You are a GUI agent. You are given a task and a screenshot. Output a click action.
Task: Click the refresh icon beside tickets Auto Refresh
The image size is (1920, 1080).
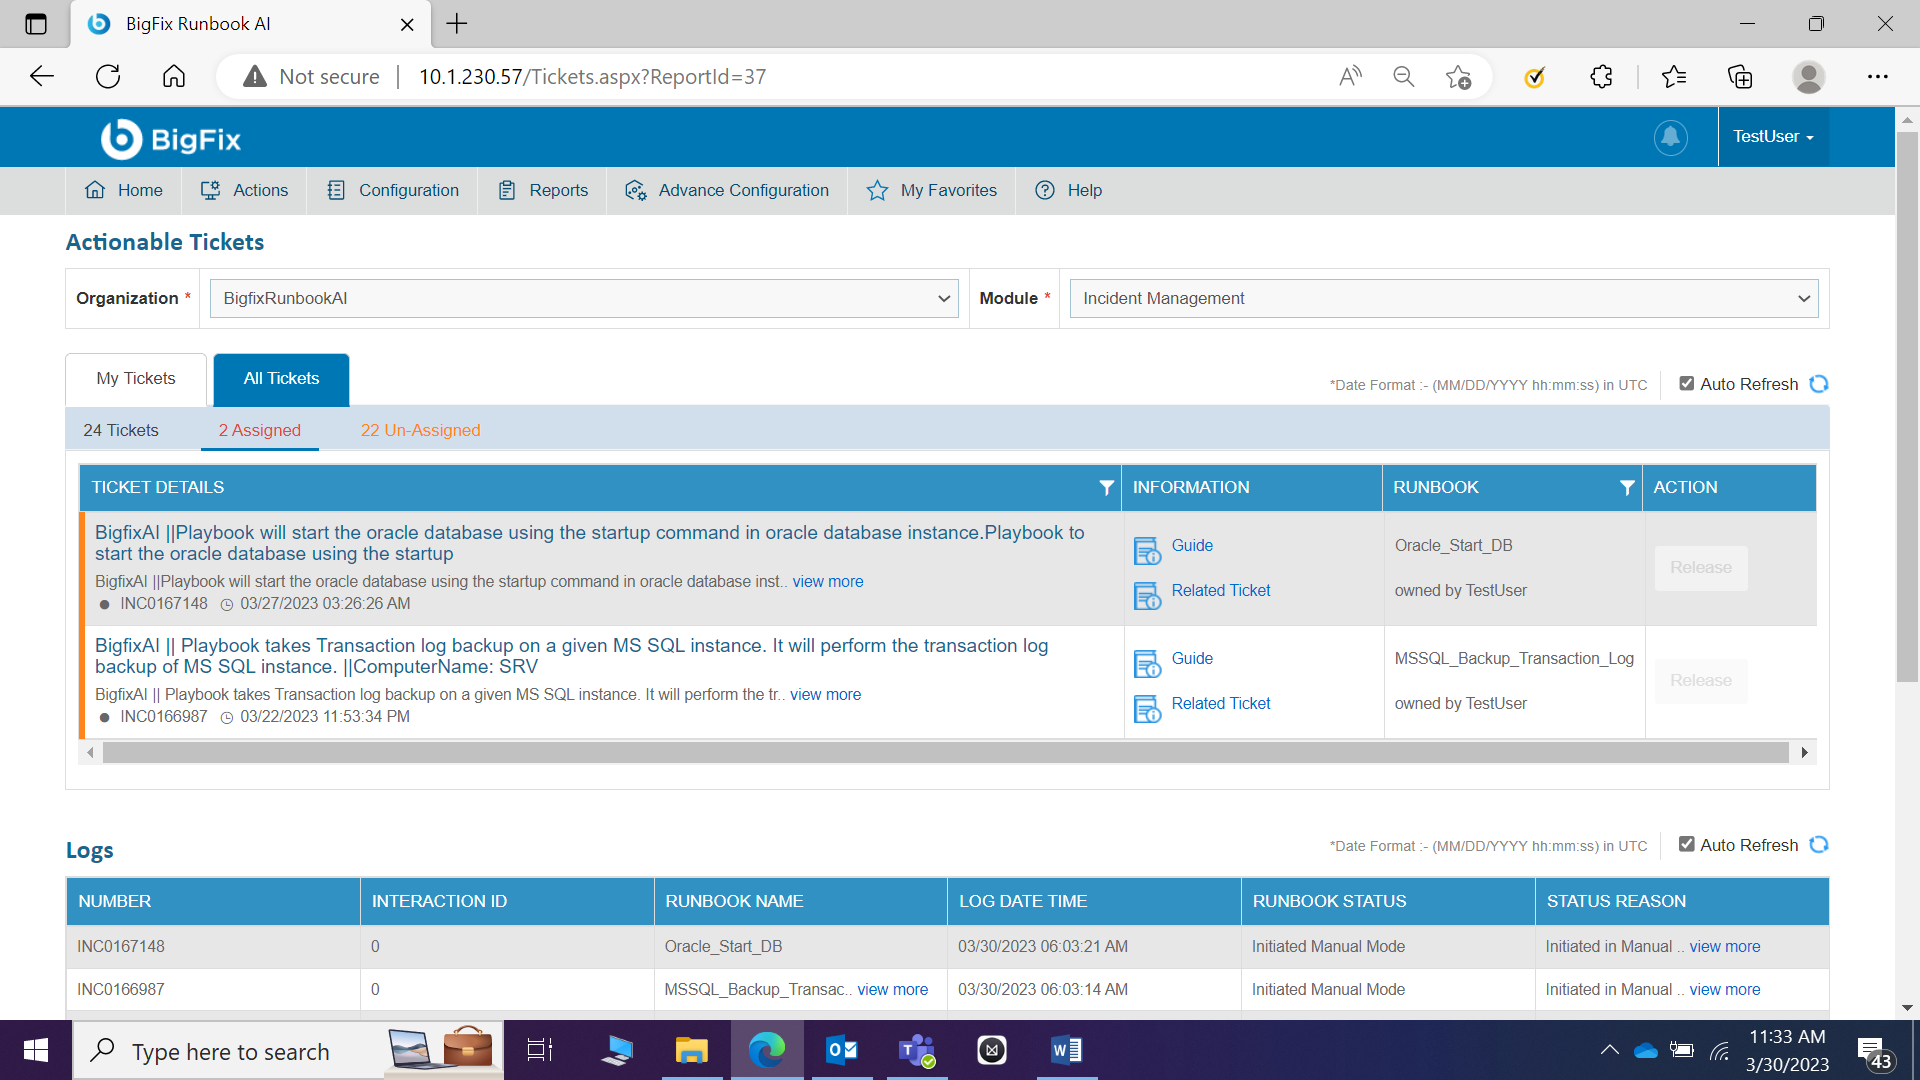pos(1819,384)
